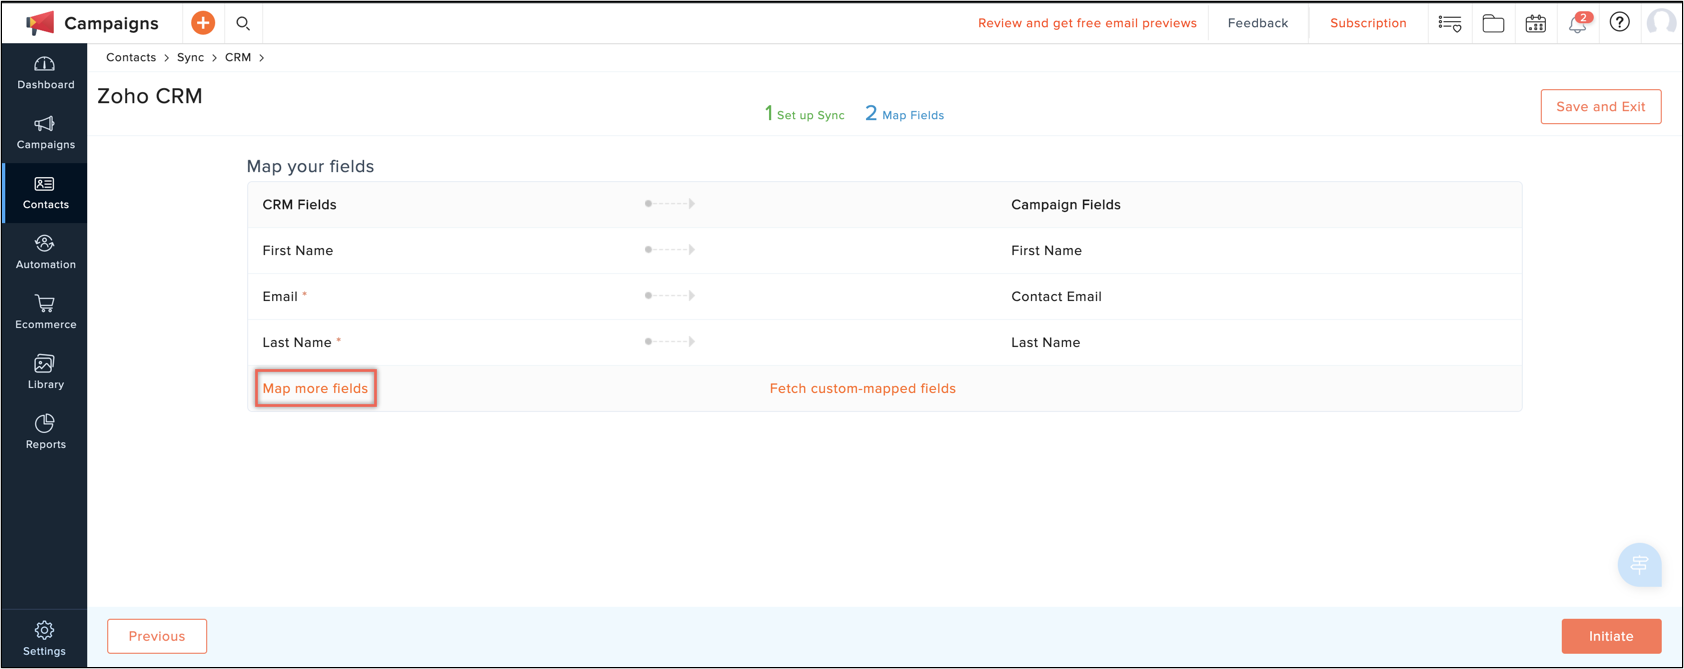This screenshot has width=1684, height=669.
Task: Select the Campaign field Last Name
Action: (1045, 343)
